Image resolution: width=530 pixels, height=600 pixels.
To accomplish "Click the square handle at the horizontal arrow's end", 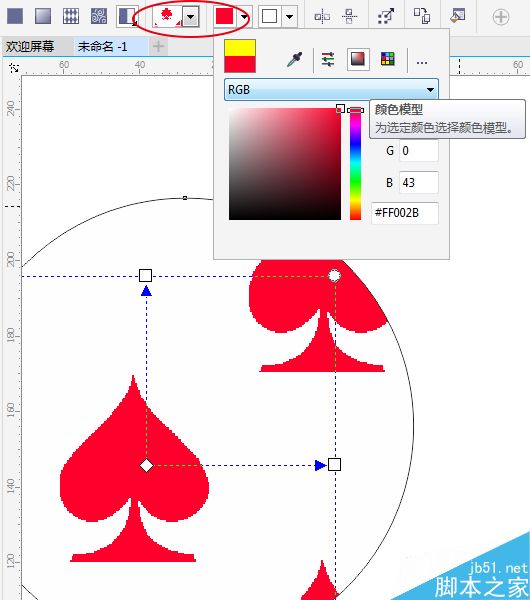I will click(x=334, y=465).
